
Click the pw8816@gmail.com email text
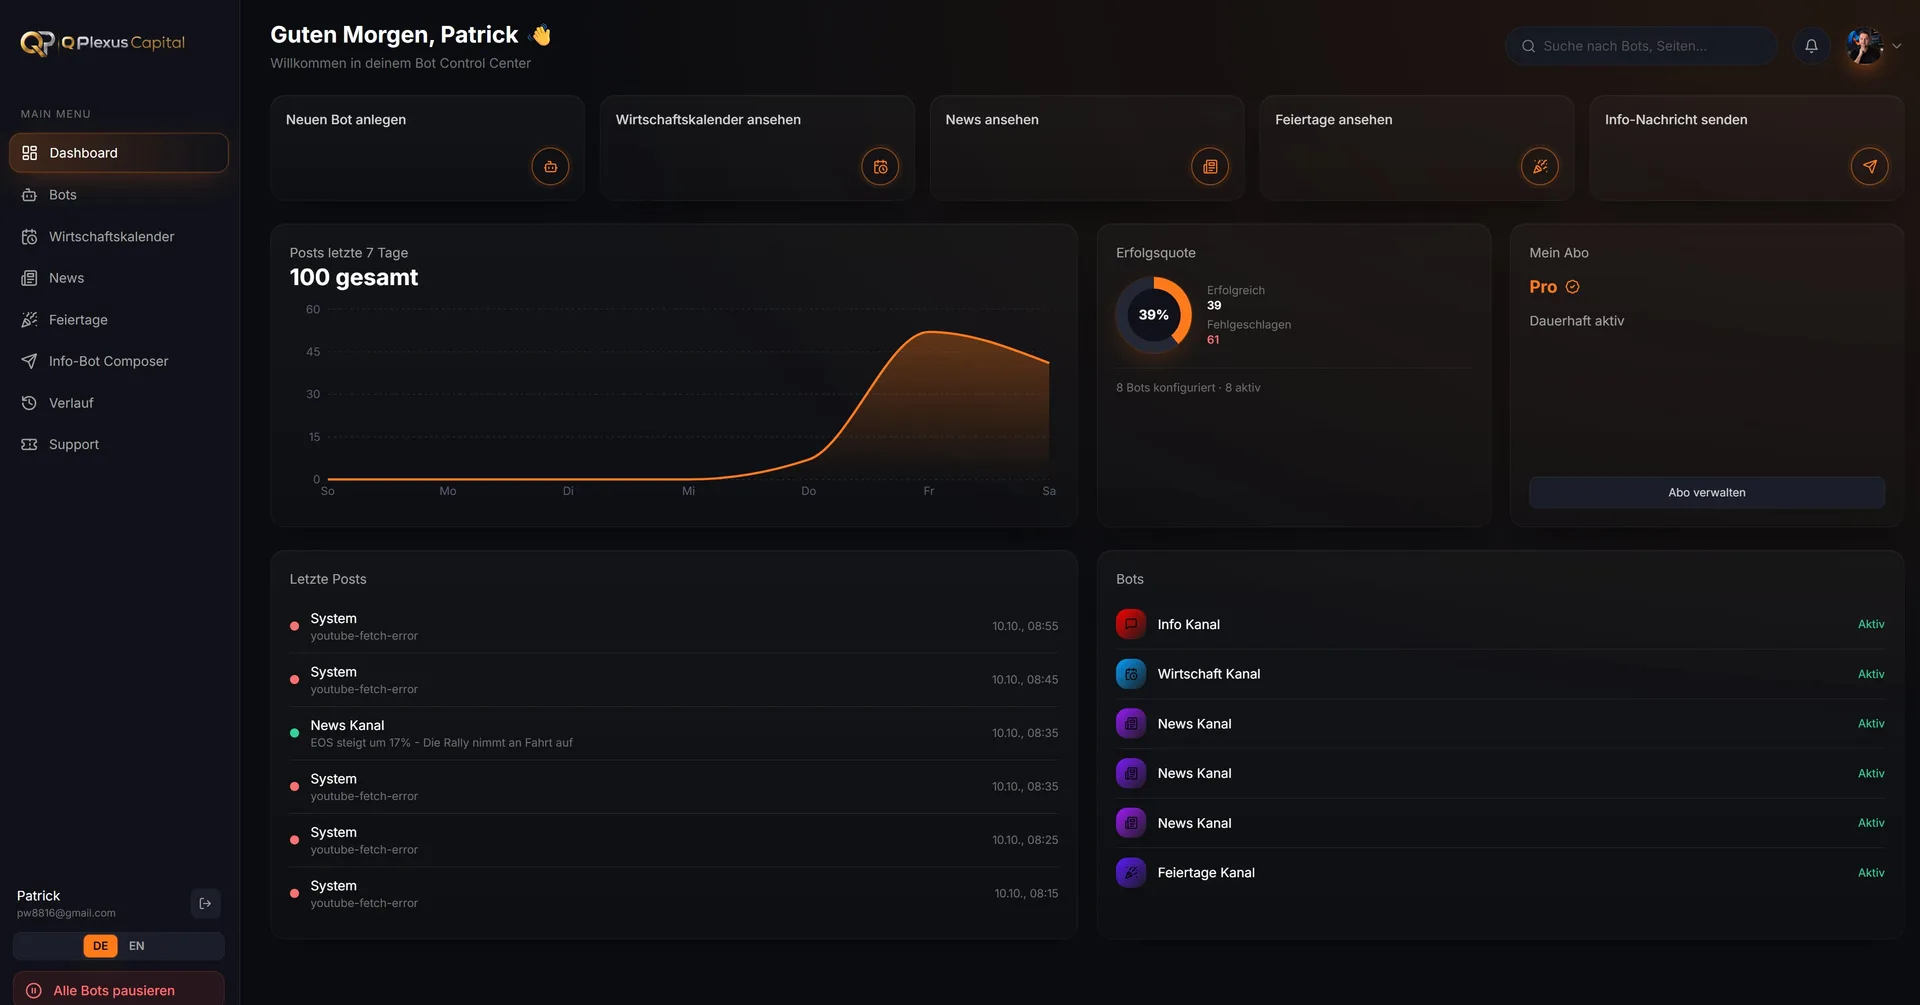click(x=66, y=913)
